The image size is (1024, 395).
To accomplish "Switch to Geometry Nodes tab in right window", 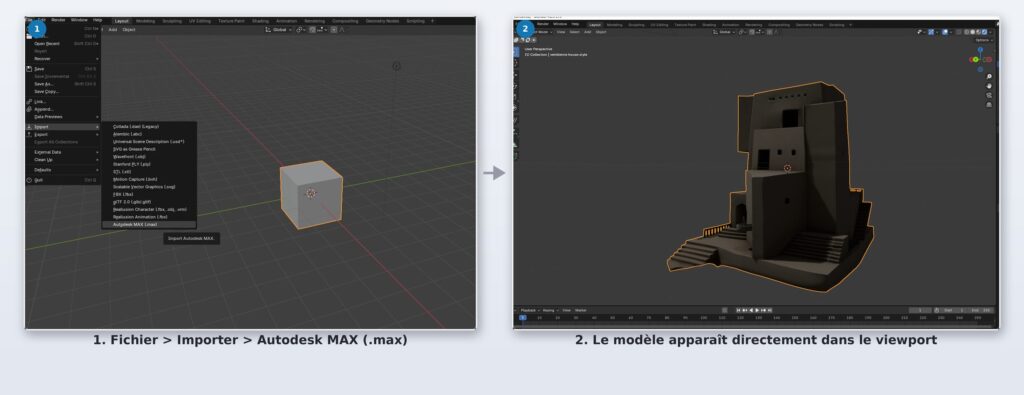I will coord(809,25).
